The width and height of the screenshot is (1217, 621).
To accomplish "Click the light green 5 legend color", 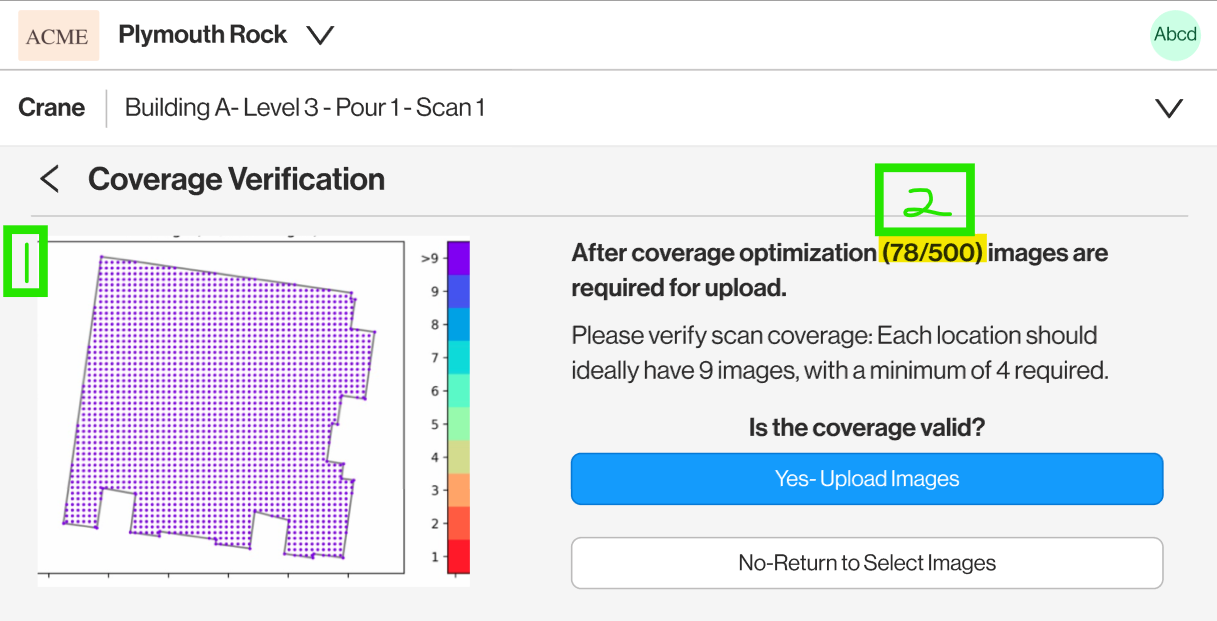I will click(458, 424).
